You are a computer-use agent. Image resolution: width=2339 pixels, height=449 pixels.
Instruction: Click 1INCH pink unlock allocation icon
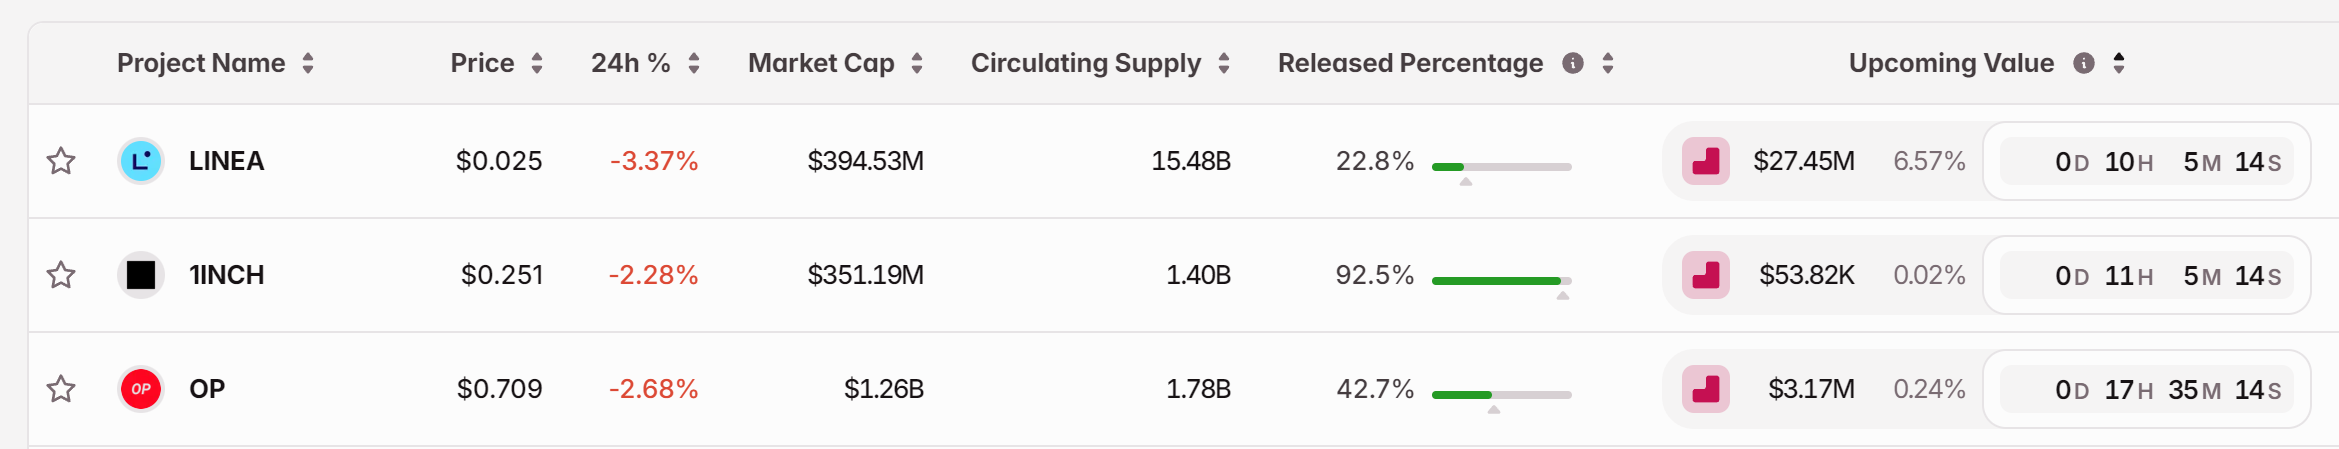coord(1706,275)
